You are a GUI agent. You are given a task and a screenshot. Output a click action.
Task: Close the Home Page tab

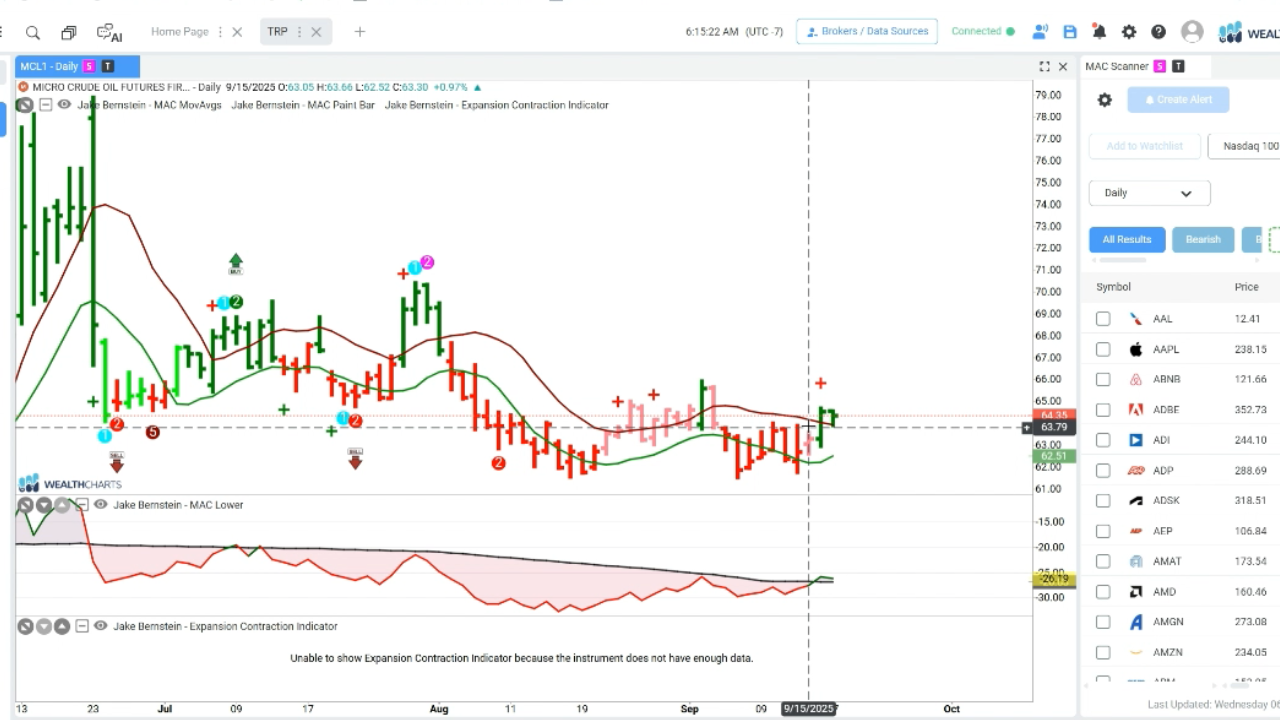[237, 32]
